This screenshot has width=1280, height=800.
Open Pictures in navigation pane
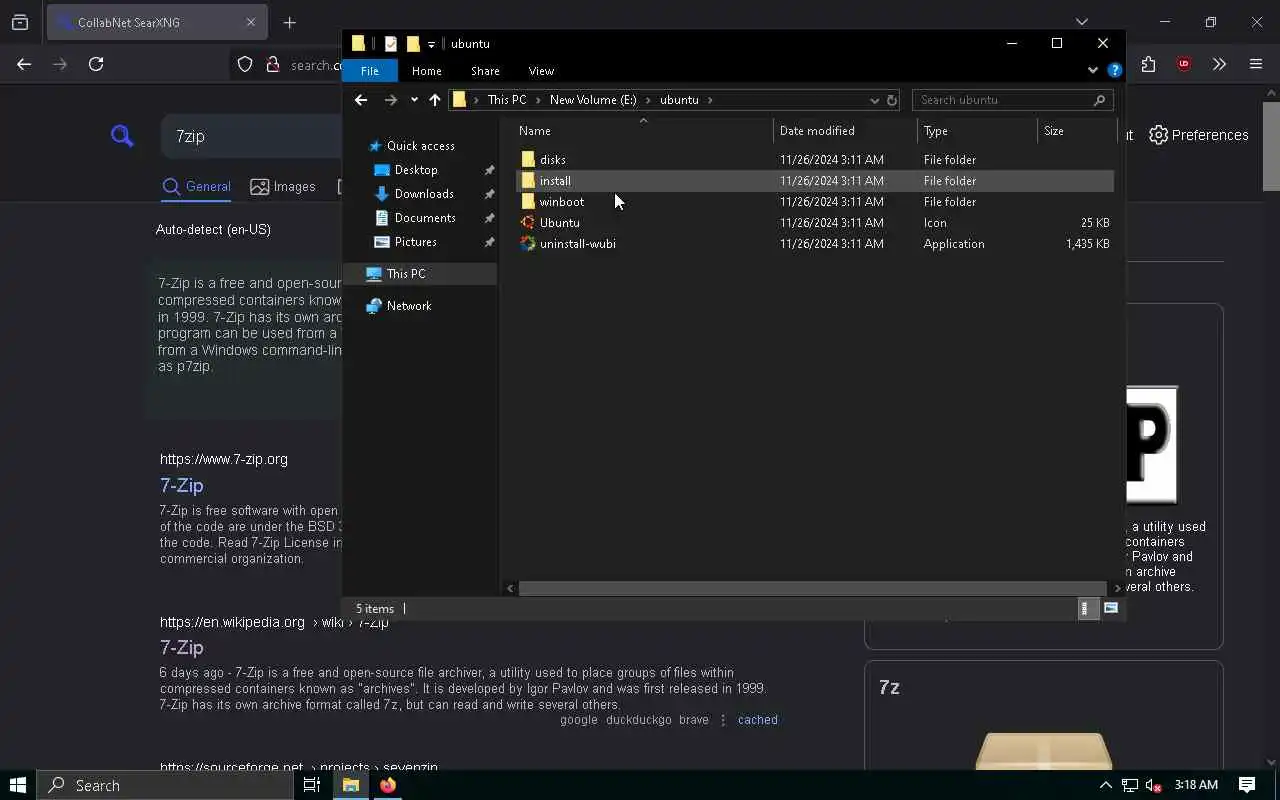click(x=415, y=242)
